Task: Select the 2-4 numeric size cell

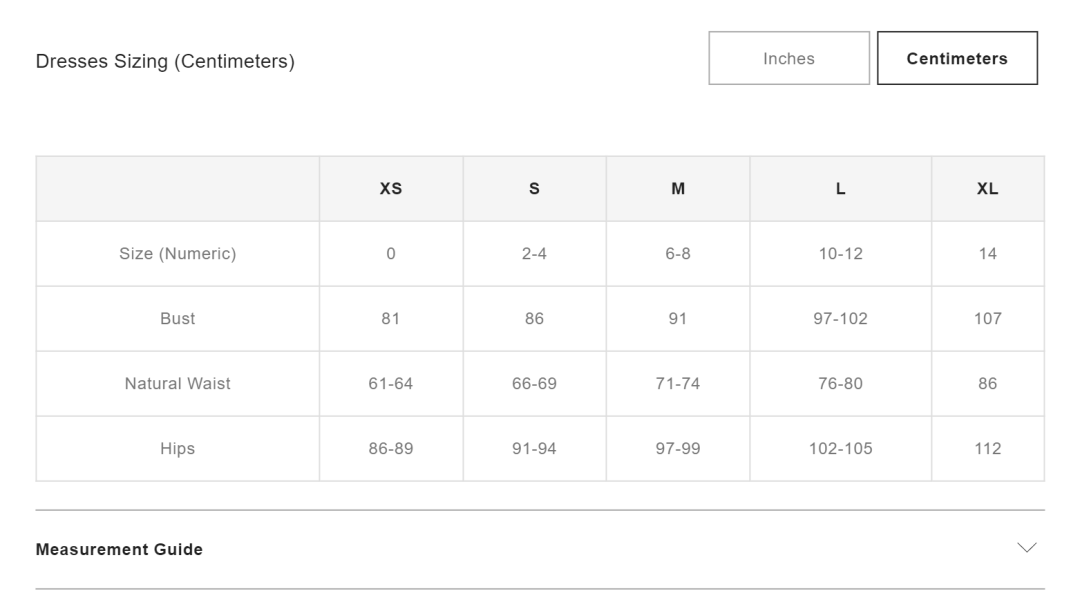Action: (x=534, y=254)
